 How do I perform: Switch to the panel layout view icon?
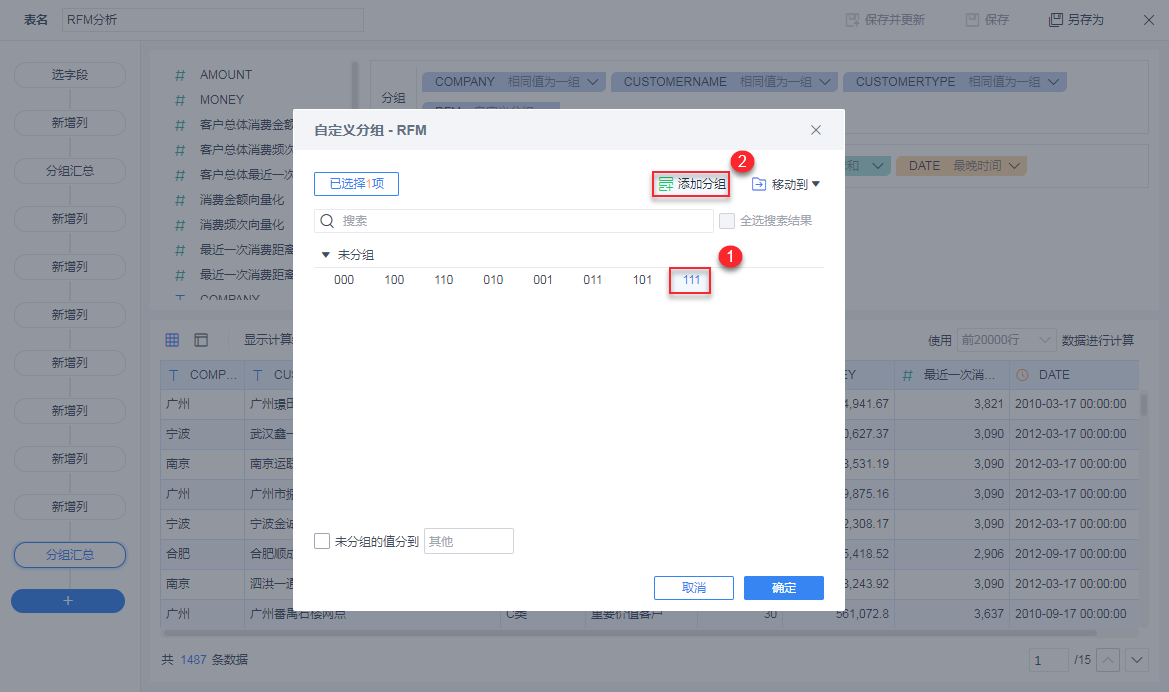(201, 340)
